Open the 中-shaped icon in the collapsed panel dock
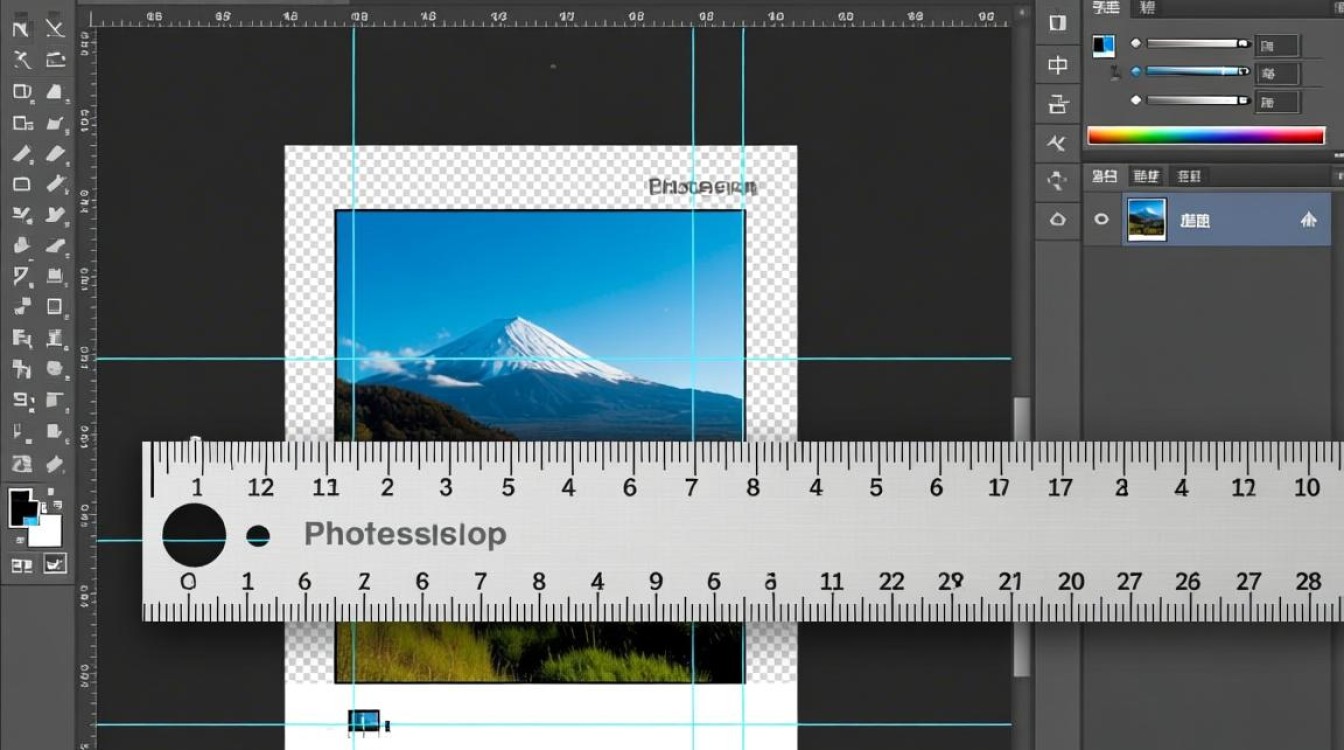Viewport: 1344px width, 750px height. 1058,65
